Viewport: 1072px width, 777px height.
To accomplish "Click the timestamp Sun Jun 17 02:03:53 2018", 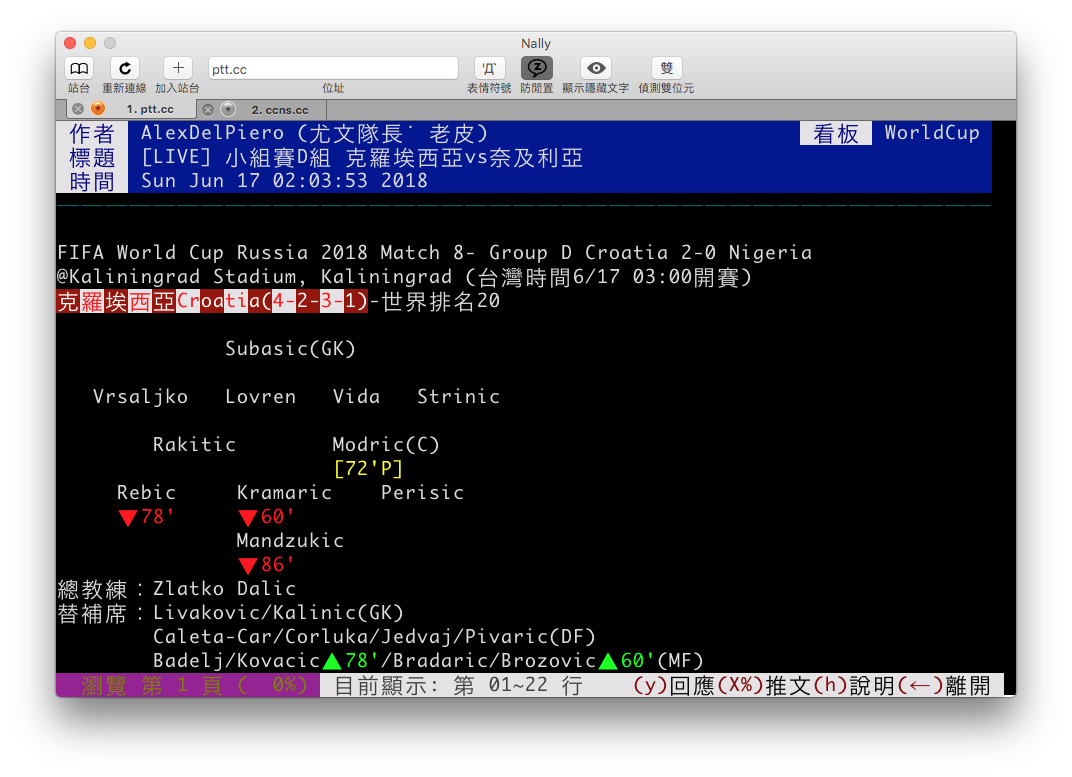I will pyautogui.click(x=284, y=181).
